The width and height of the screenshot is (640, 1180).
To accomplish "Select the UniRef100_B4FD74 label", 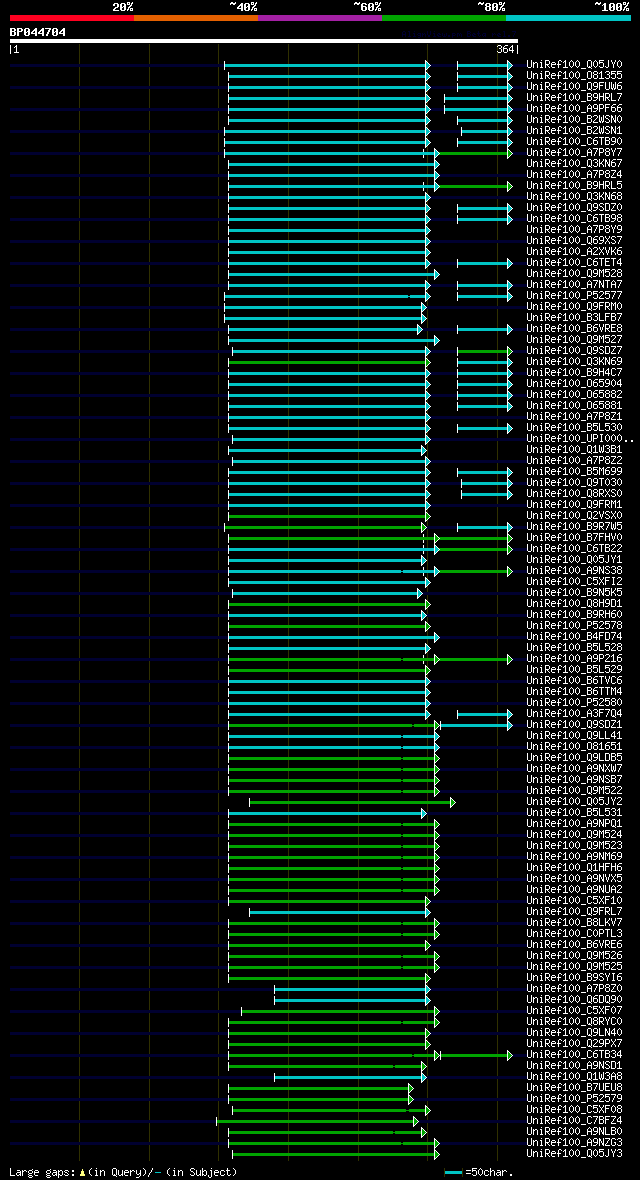I will 574,637.
